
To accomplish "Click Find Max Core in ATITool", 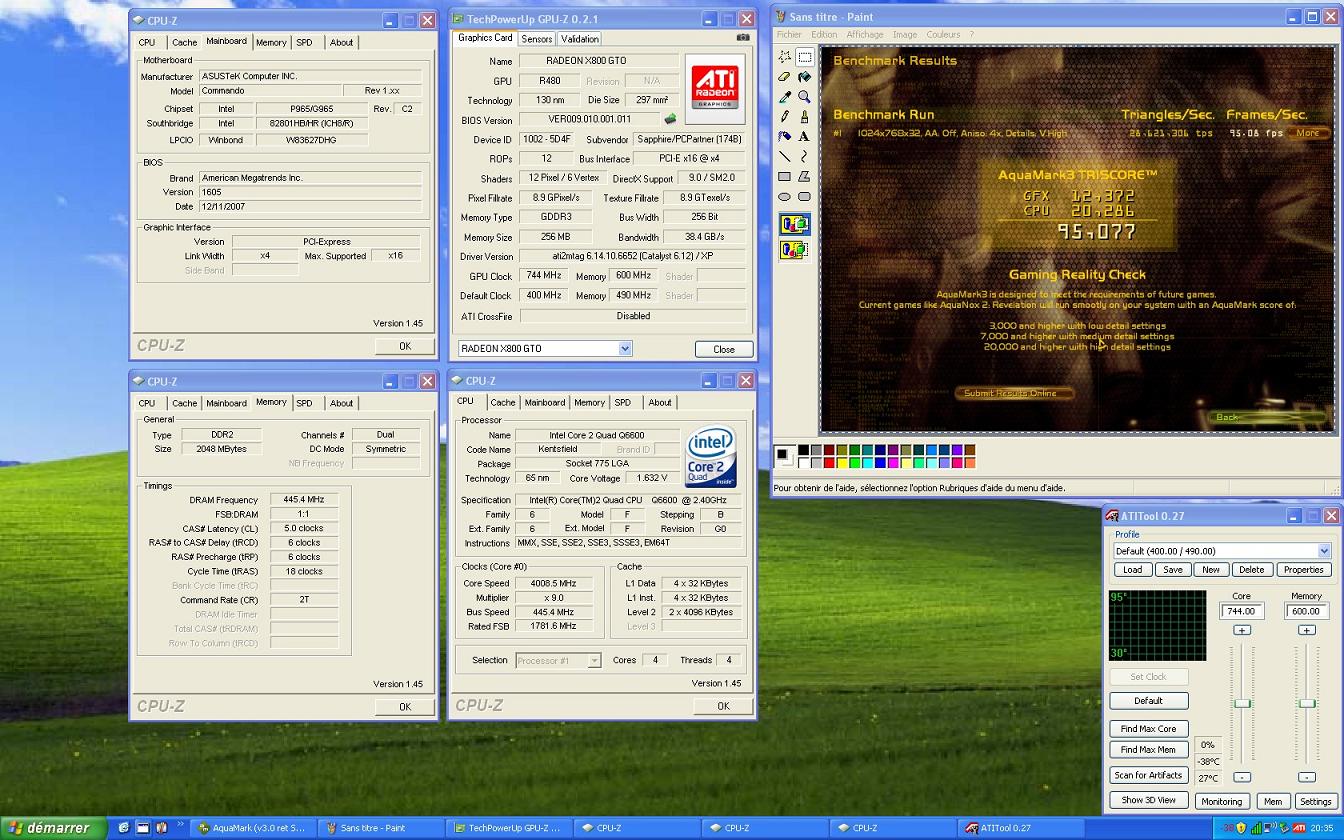I will 1148,729.
